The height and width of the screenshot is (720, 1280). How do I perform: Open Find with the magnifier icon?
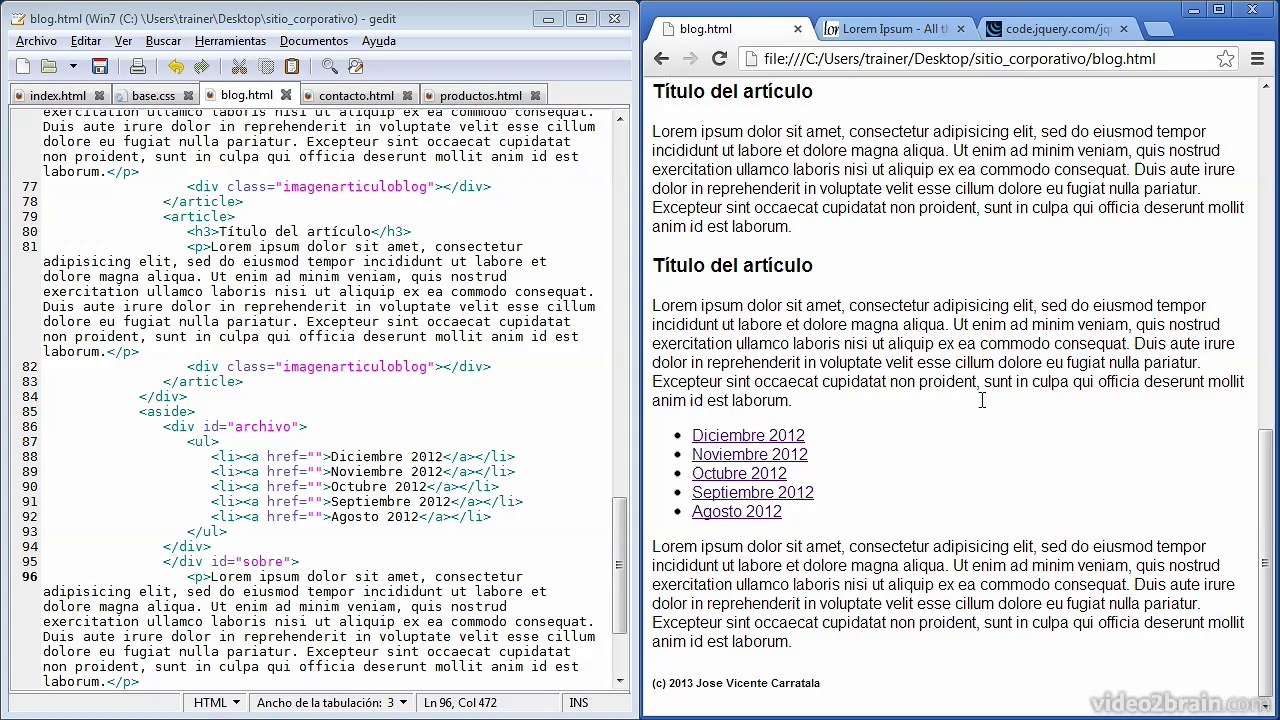click(x=329, y=67)
